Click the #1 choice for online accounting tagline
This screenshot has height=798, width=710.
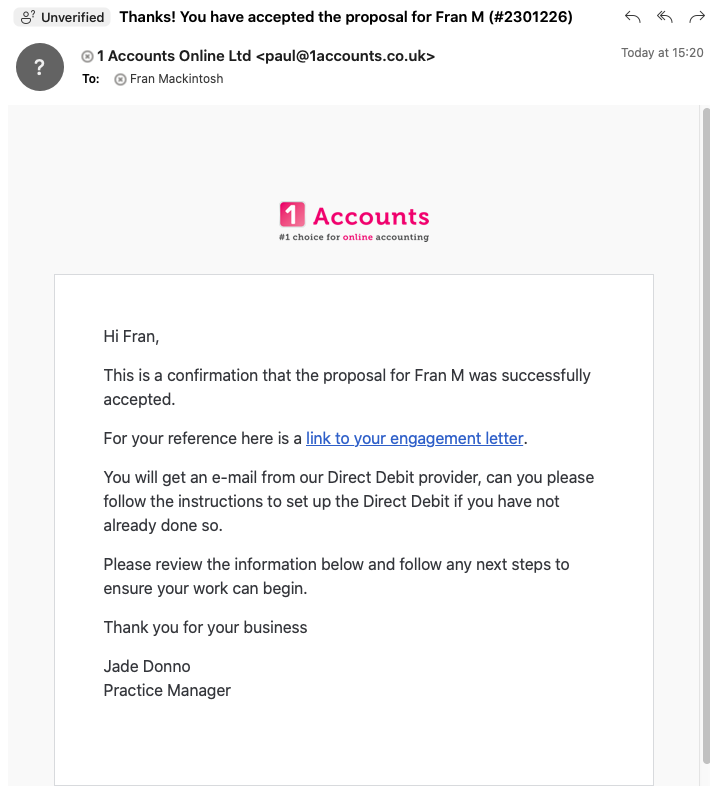click(354, 237)
